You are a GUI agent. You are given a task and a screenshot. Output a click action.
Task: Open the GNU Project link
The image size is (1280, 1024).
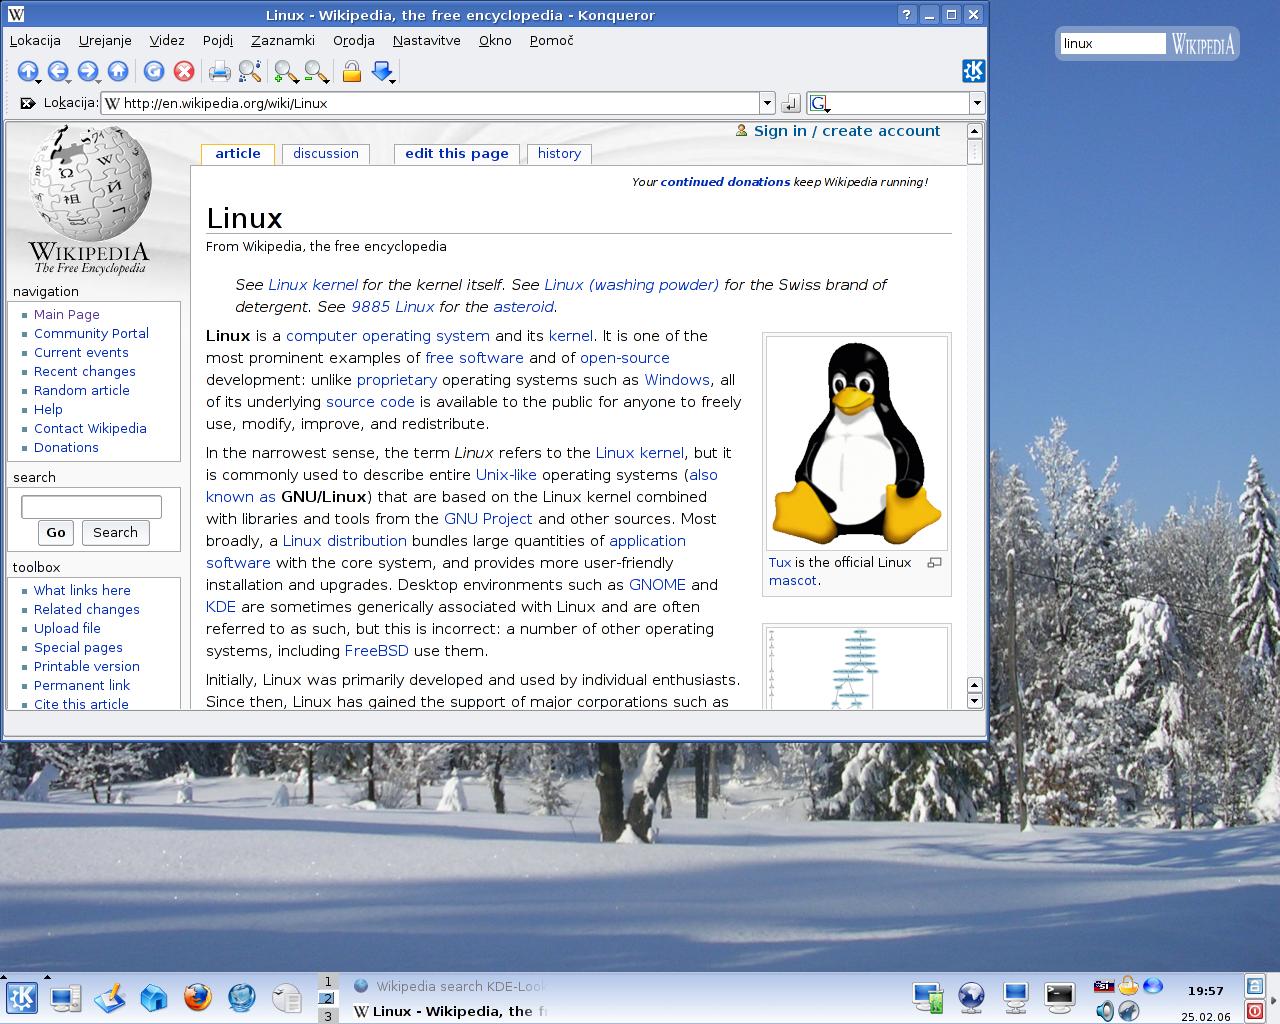[488, 519]
